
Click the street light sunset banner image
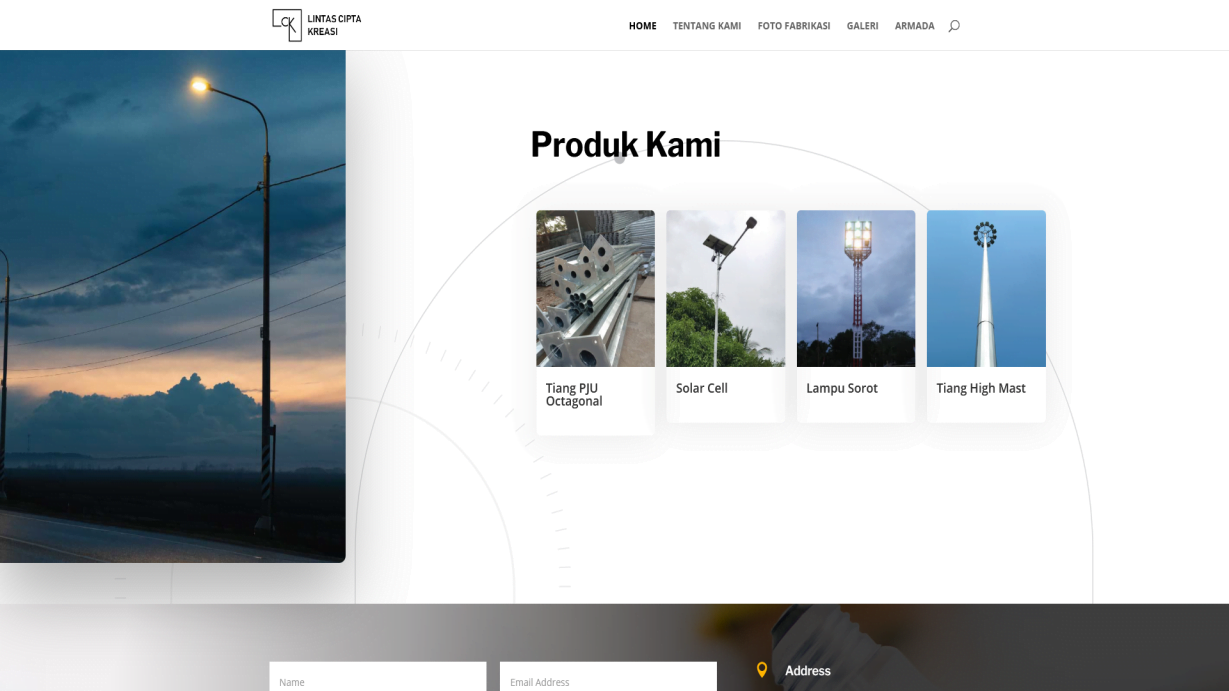(173, 306)
